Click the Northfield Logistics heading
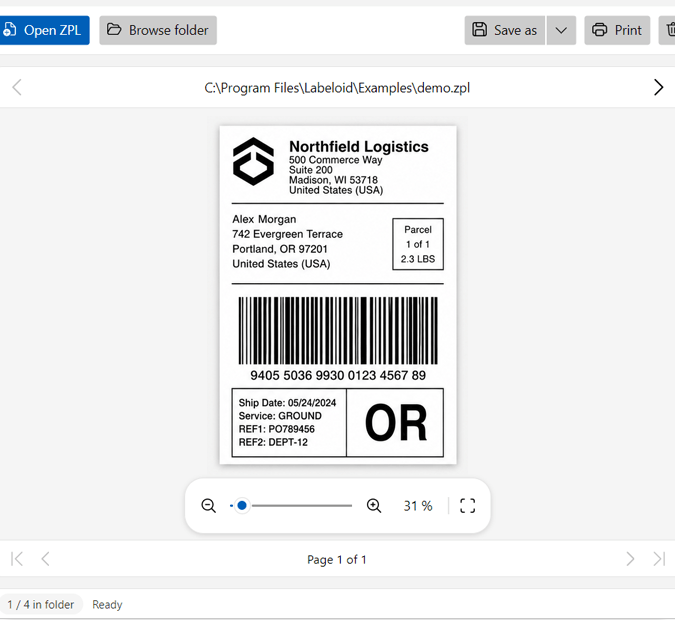675x620 pixels. pos(359,146)
